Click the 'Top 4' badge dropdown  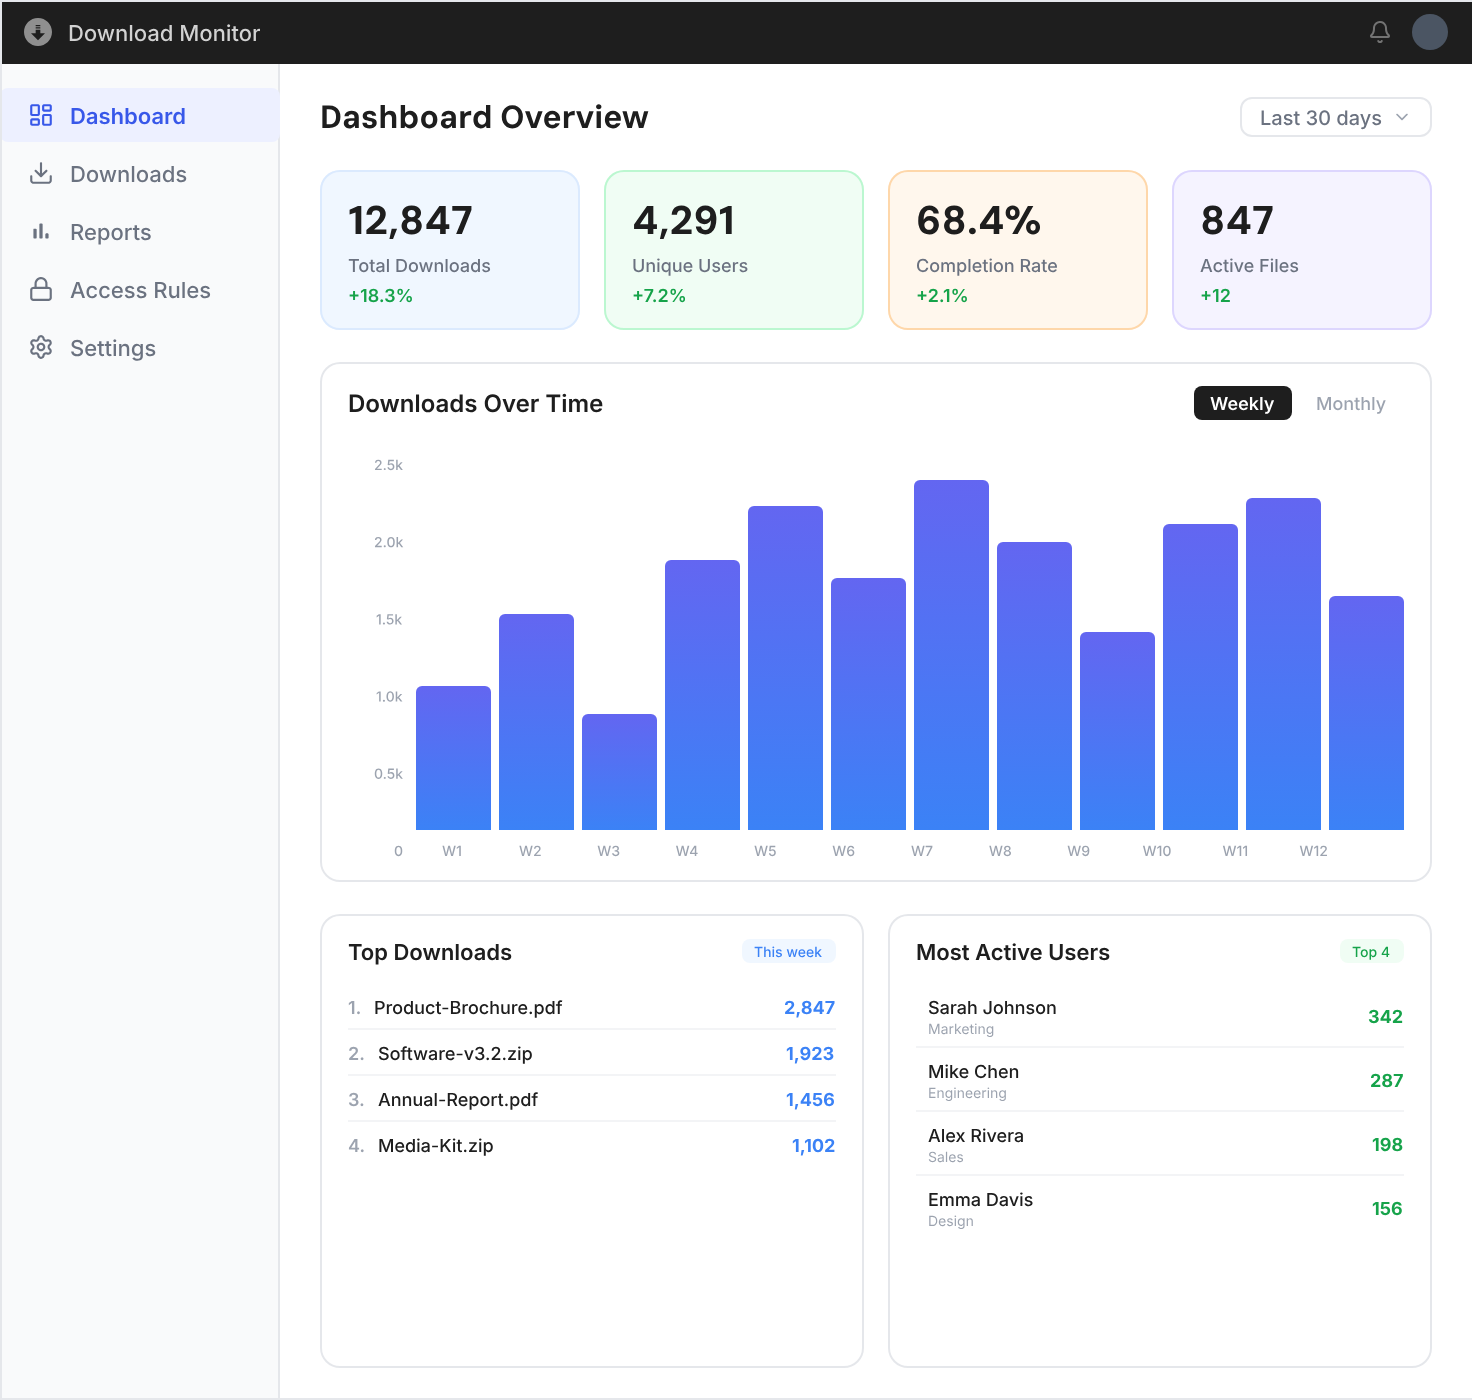[1371, 951]
